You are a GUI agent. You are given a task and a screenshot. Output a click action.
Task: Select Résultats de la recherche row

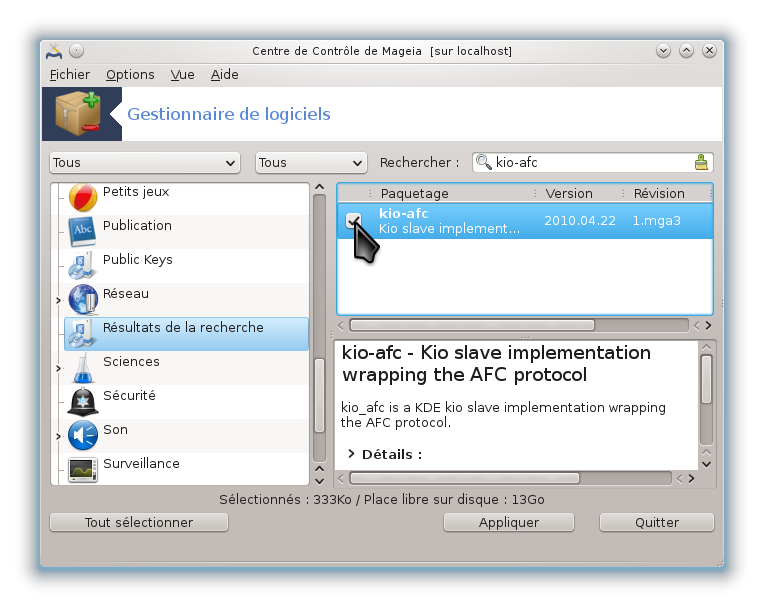(186, 334)
